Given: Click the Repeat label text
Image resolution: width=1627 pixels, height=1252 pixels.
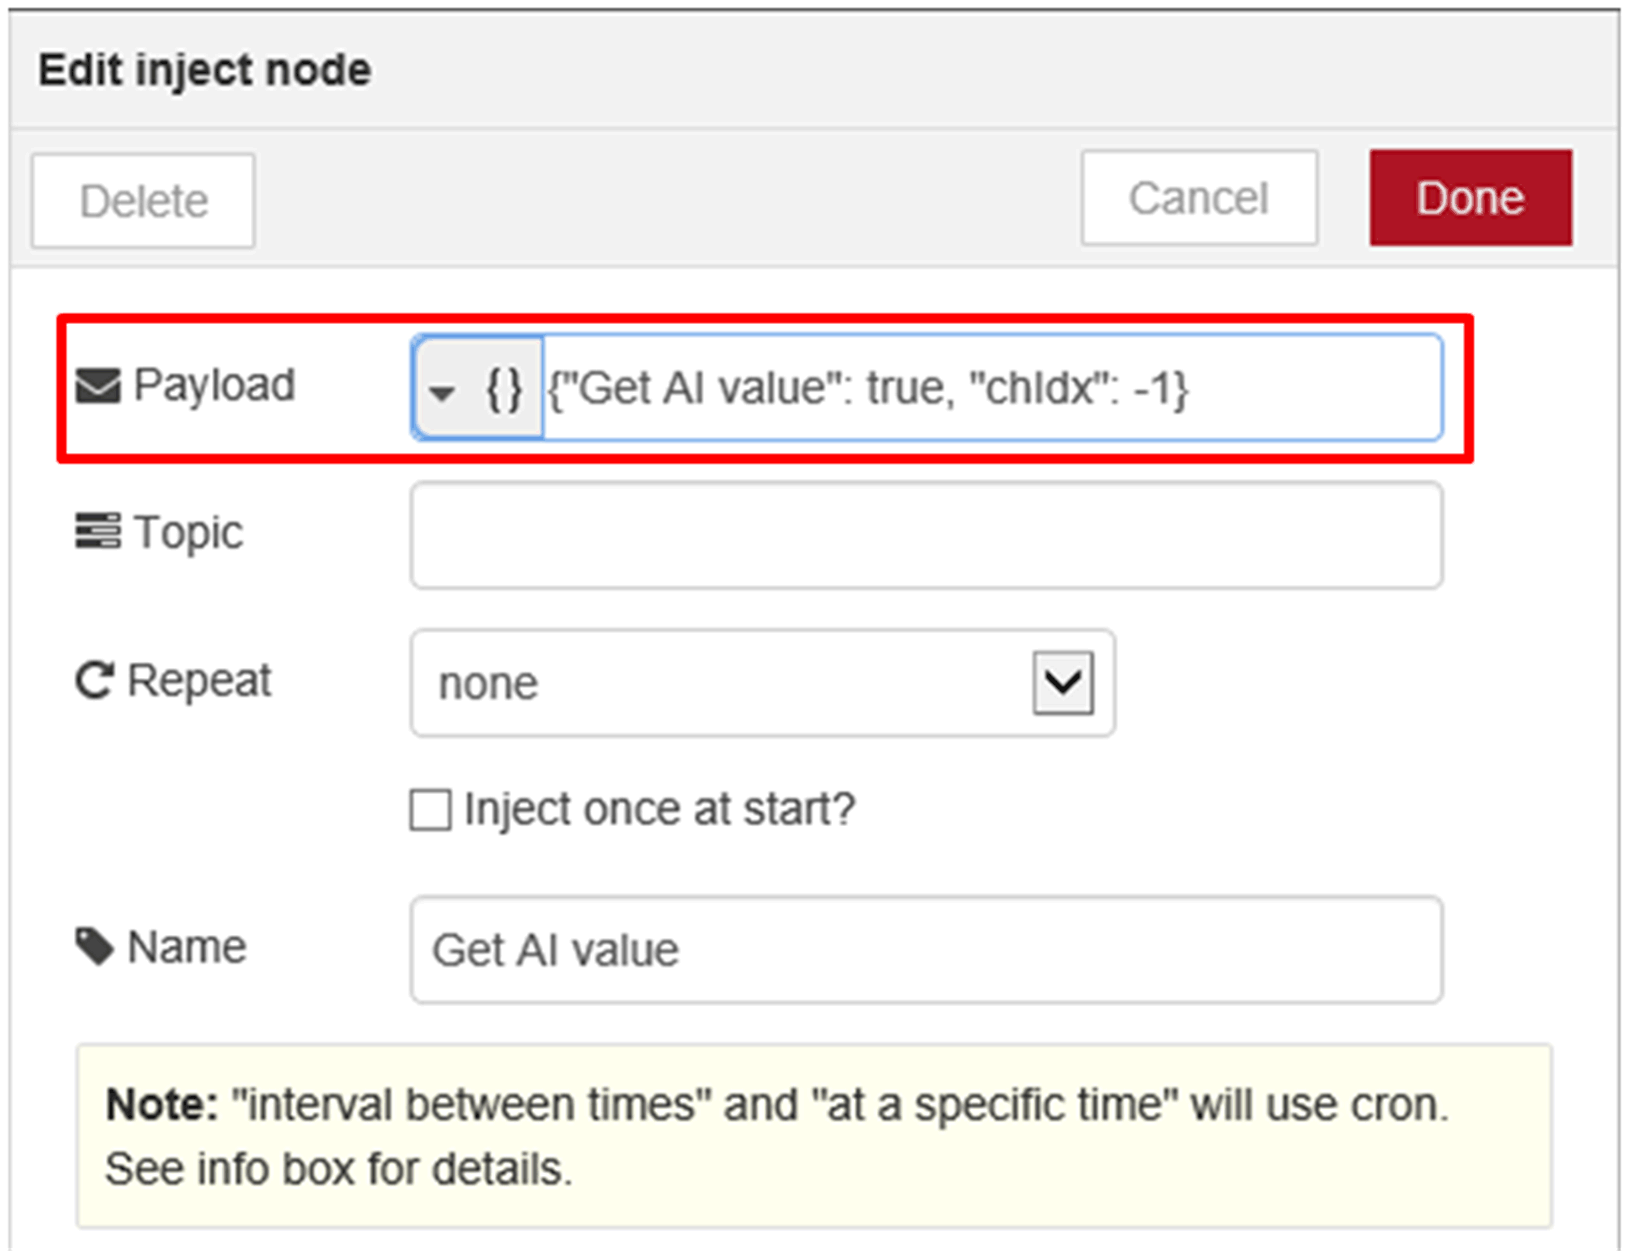Looking at the screenshot, I should point(199,681).
